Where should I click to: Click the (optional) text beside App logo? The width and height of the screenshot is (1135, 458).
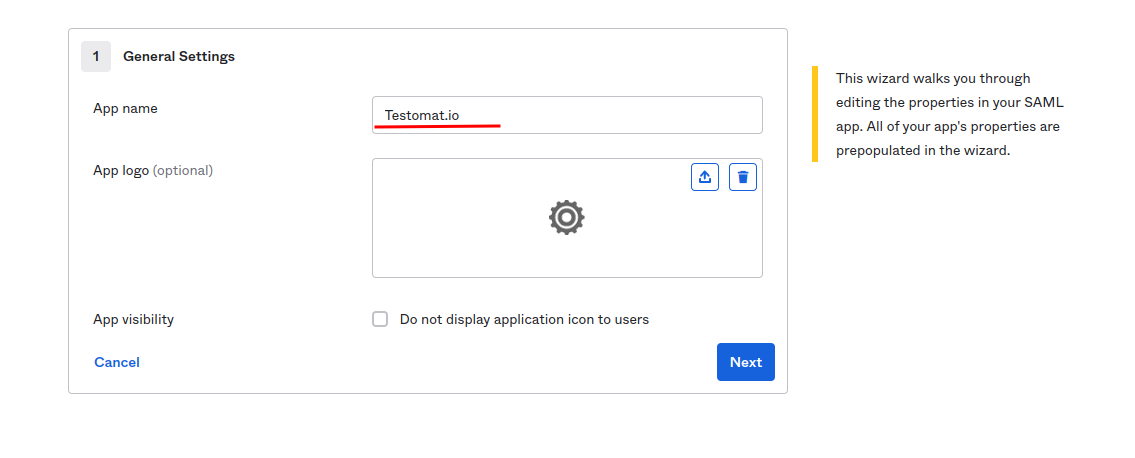(x=183, y=170)
